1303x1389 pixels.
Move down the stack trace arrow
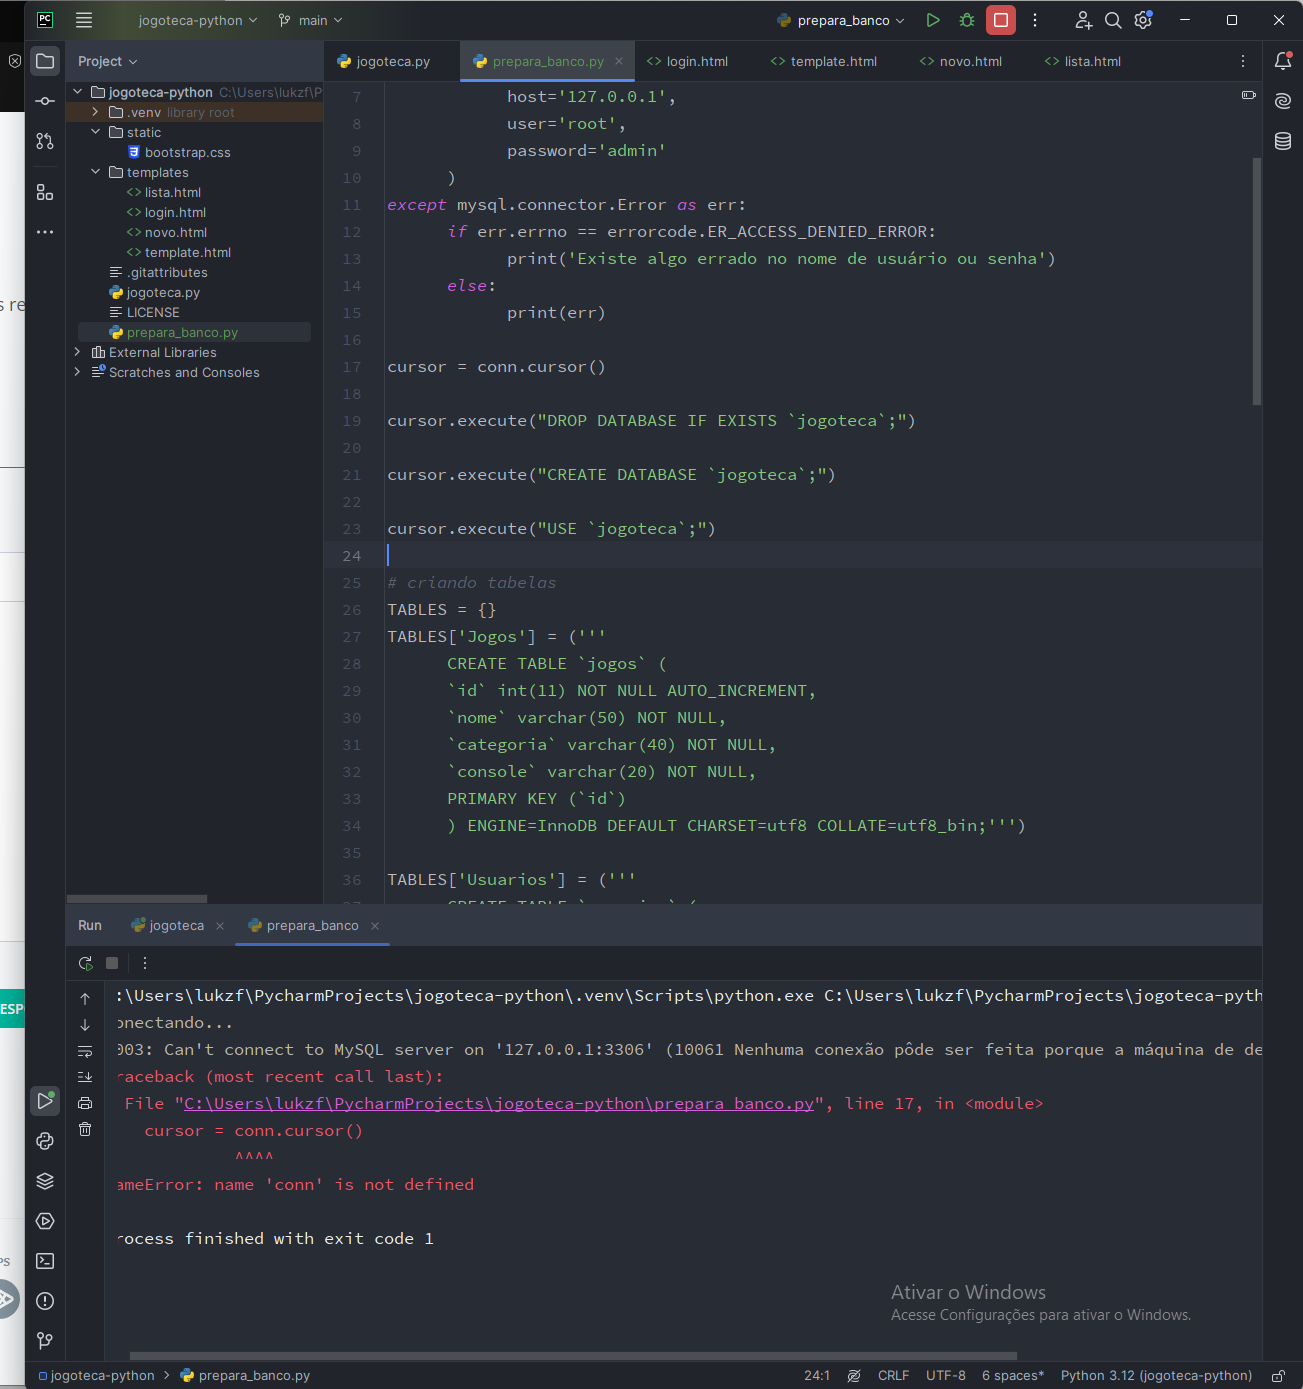[x=85, y=1025]
